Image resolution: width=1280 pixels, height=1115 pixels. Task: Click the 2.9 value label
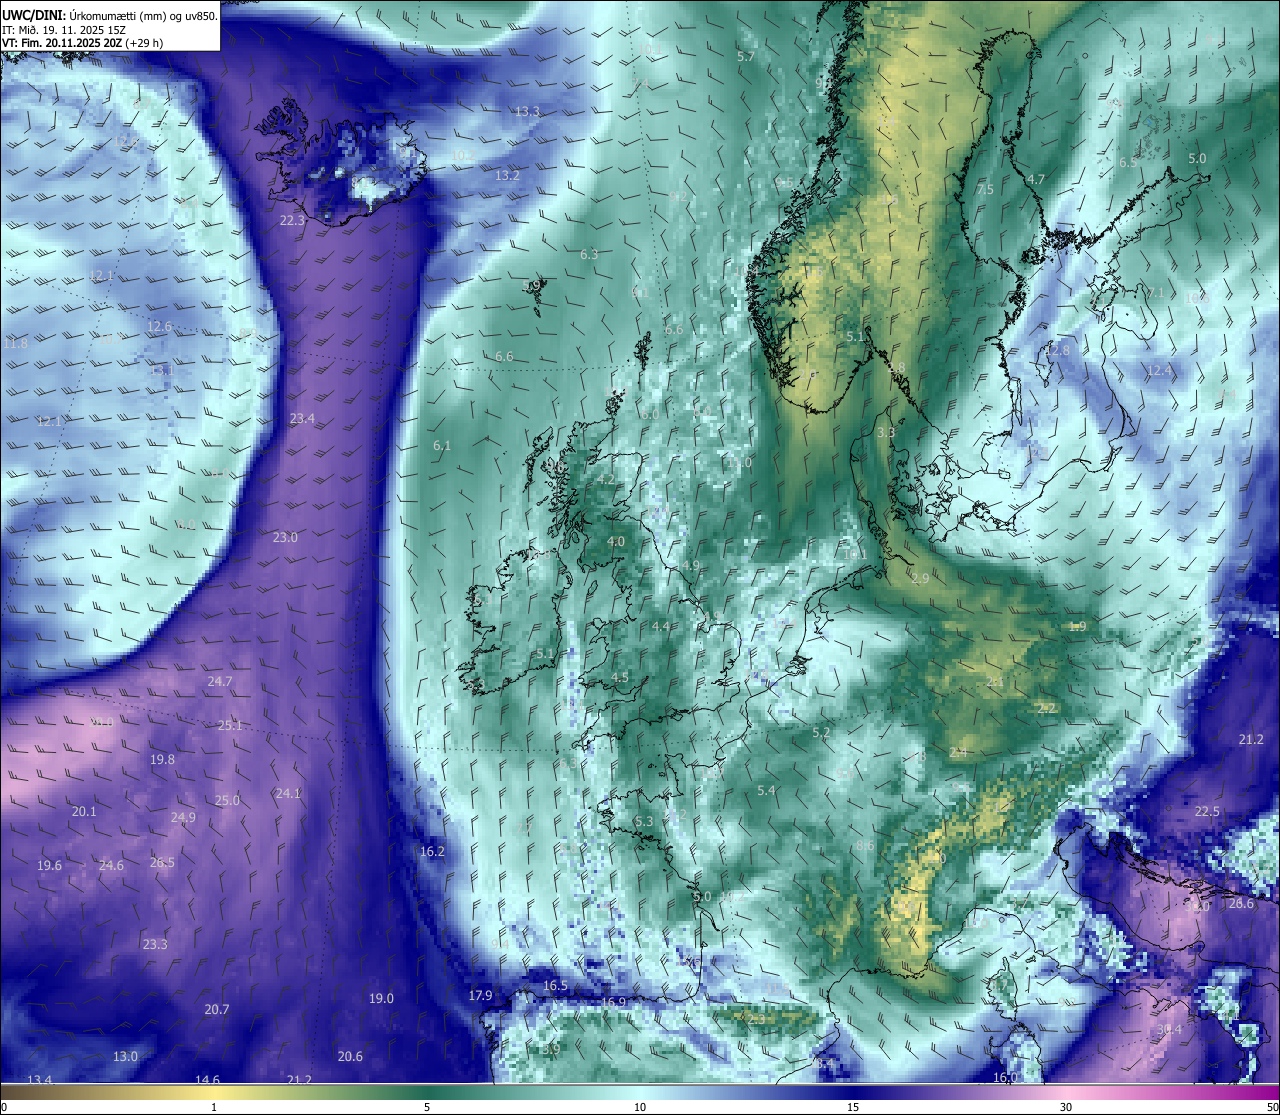pos(921,579)
